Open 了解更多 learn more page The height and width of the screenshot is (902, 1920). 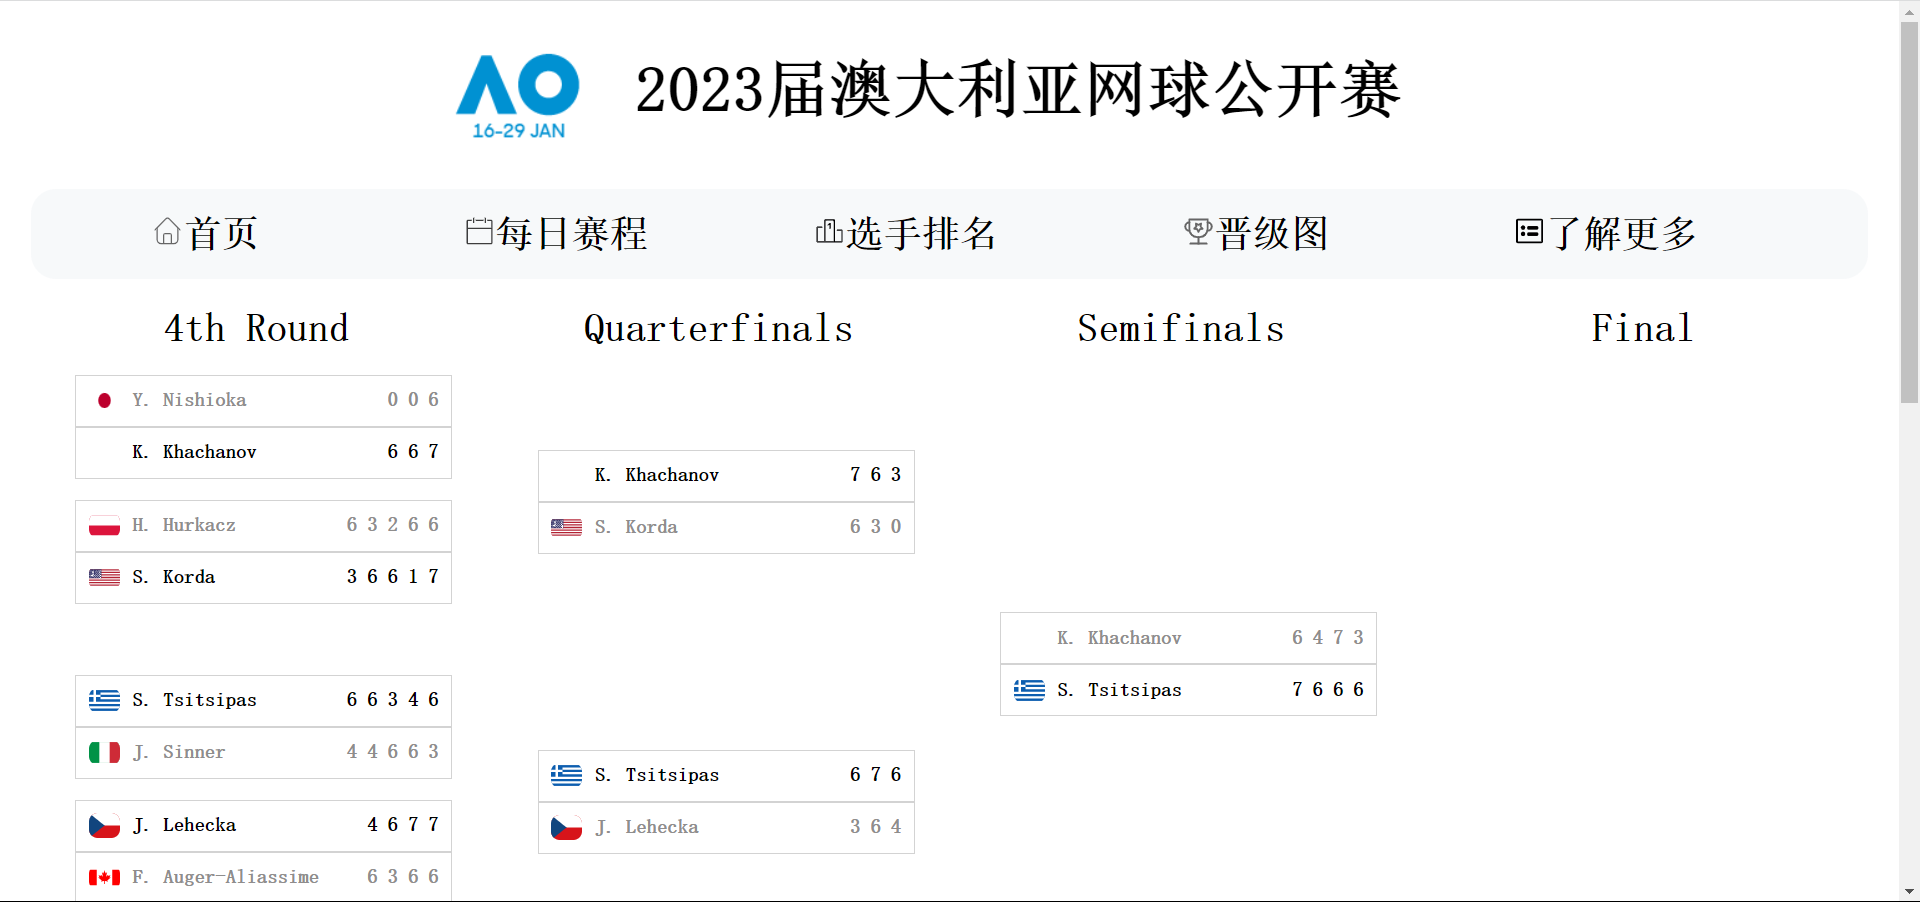point(1623,234)
